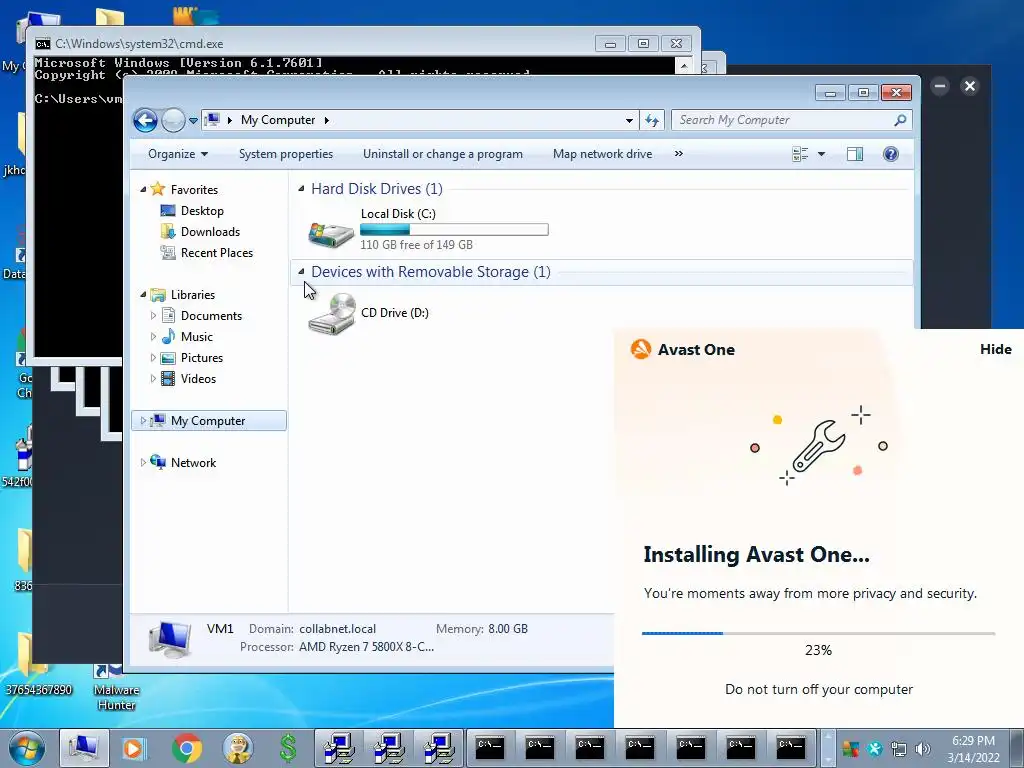This screenshot has height=768, width=1024.
Task: Collapse the Libraries group
Action: point(144,295)
